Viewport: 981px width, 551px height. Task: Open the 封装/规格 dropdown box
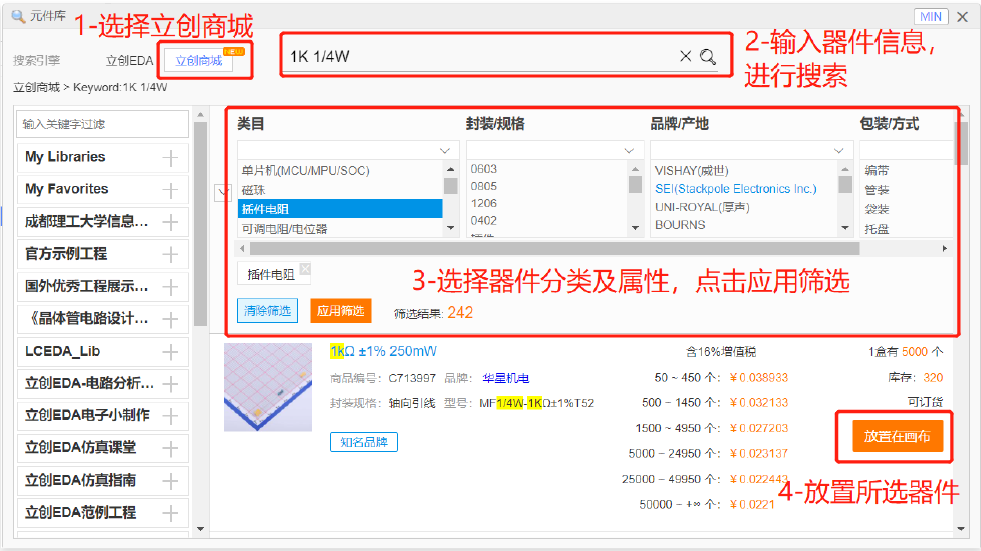(x=554, y=150)
